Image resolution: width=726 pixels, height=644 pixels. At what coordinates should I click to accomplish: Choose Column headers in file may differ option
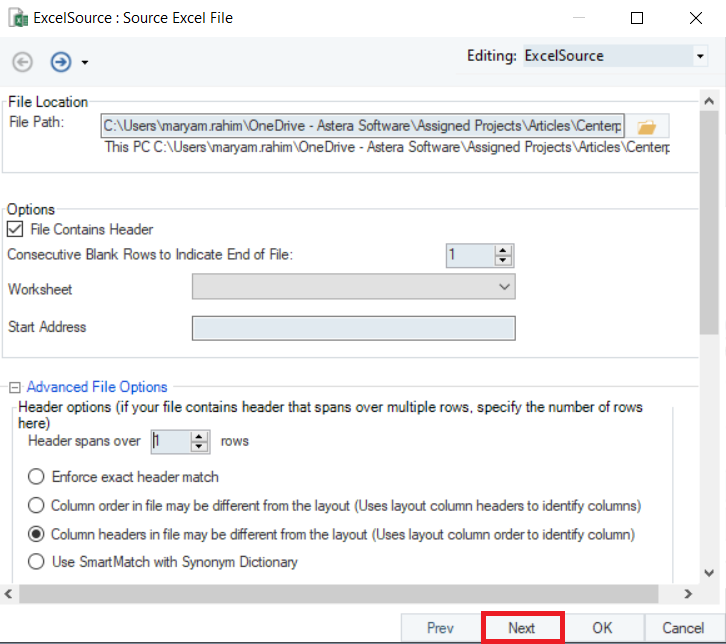[37, 534]
